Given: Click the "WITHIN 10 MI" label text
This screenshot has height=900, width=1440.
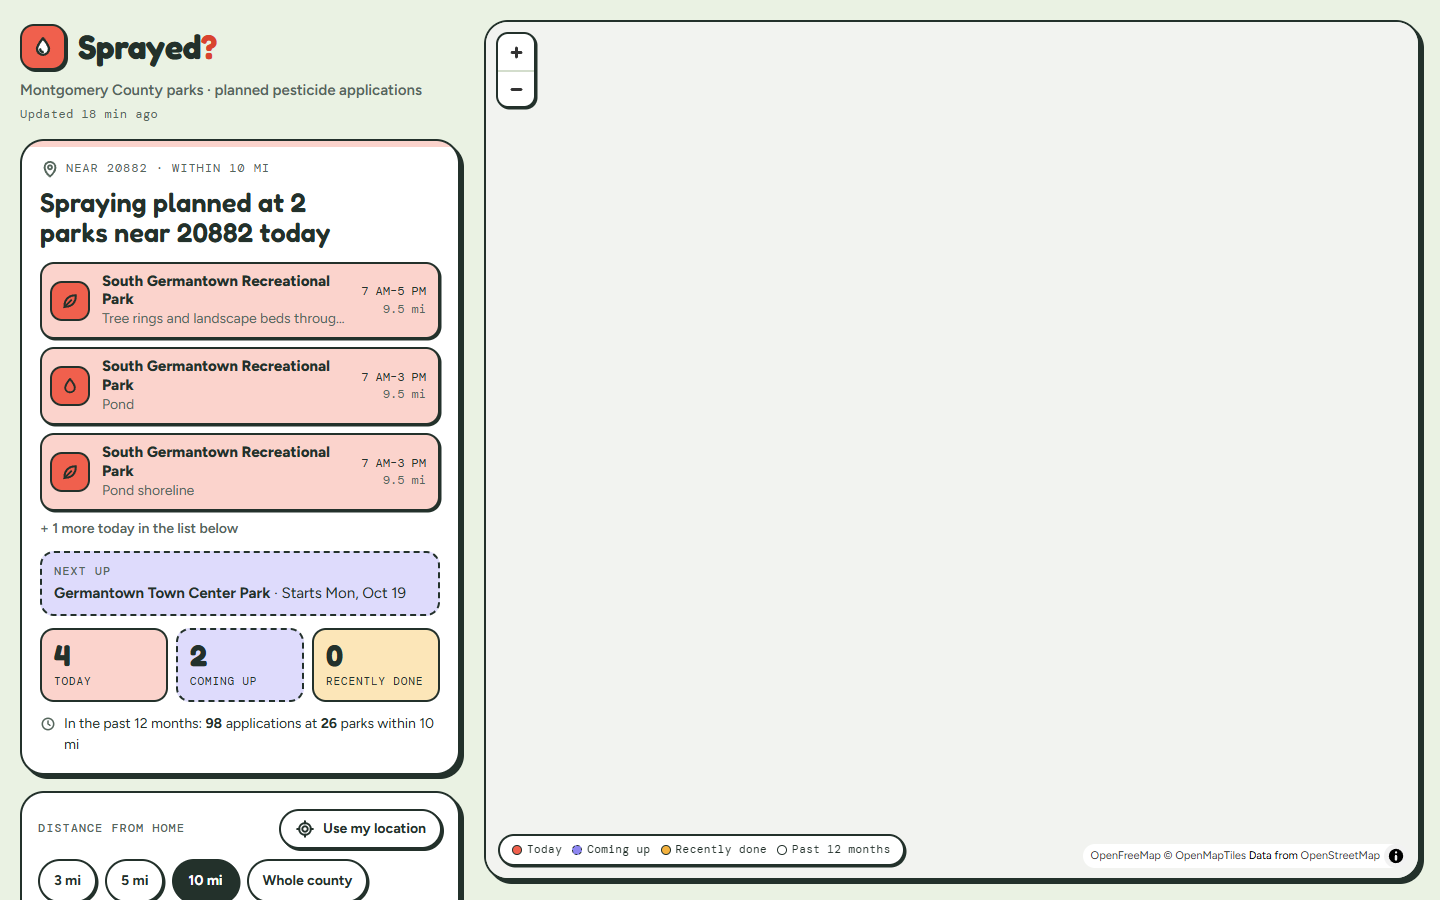Looking at the screenshot, I should click(x=220, y=169).
